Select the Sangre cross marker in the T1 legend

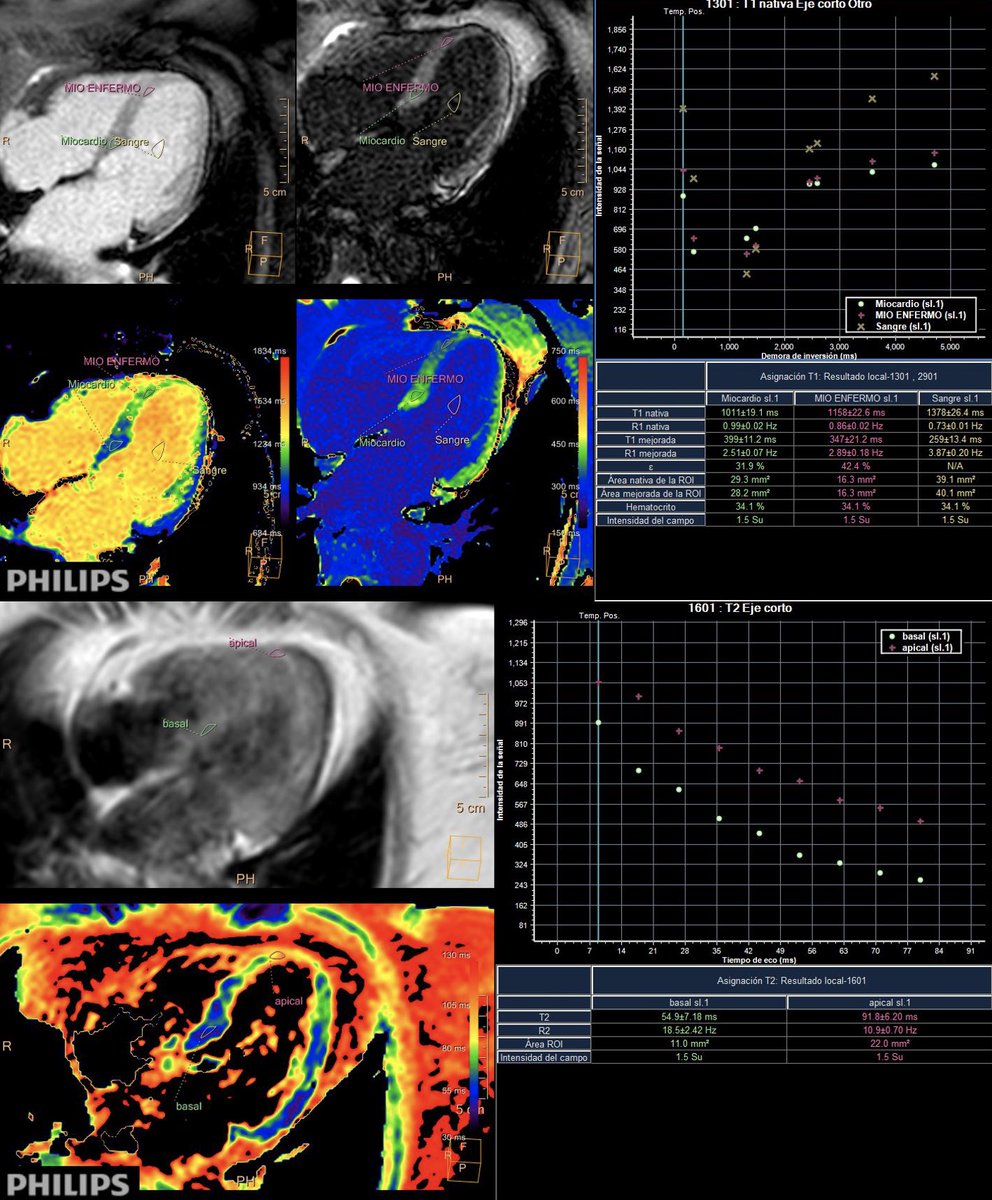[862, 326]
